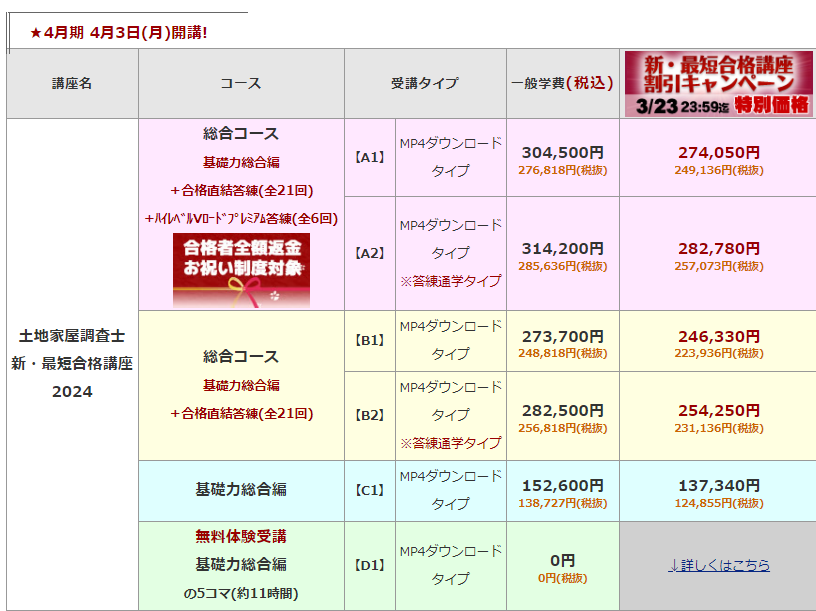Click 総合コース heading in the pink A-course cell
The width and height of the screenshot is (816, 611).
point(241,134)
